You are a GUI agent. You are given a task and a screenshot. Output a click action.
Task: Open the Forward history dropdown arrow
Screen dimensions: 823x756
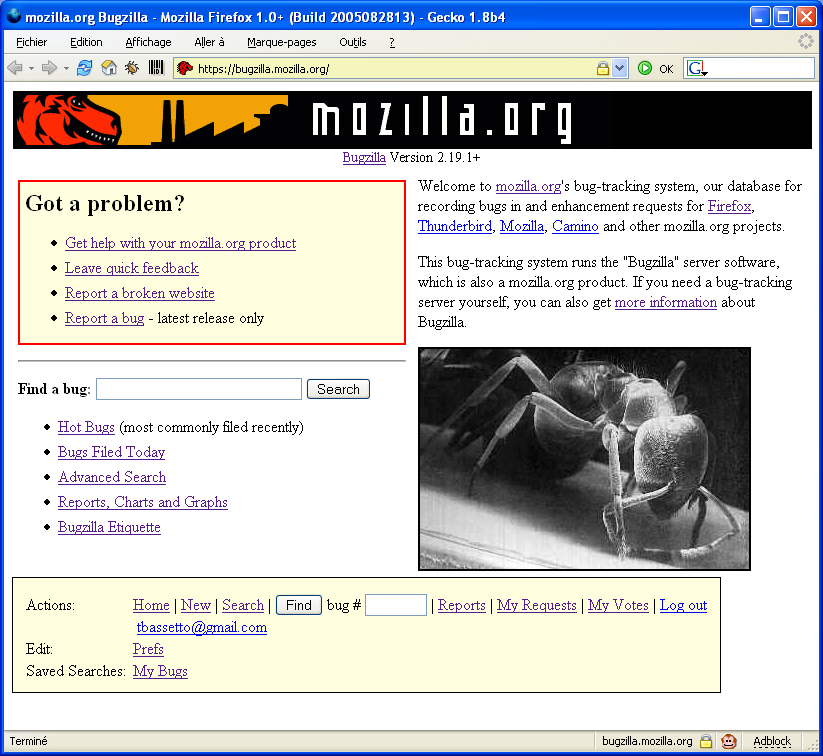pyautogui.click(x=66, y=69)
